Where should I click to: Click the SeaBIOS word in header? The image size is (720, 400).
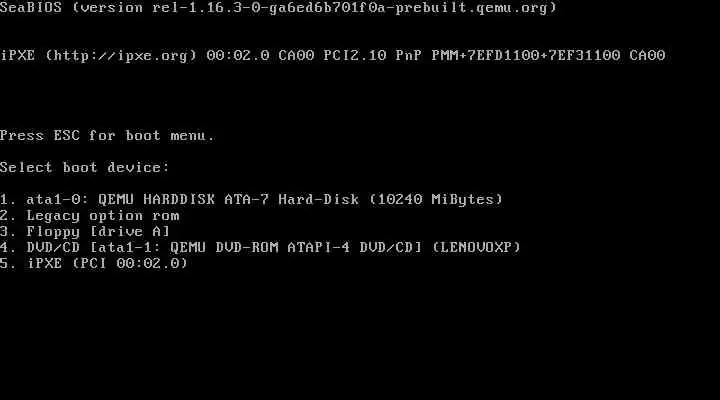coord(31,8)
